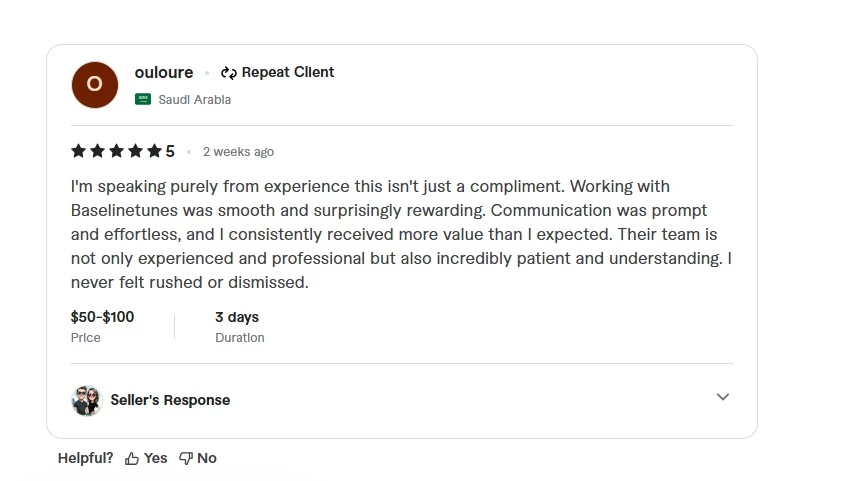
Task: Mark the review helpful with "Yes"
Action: (146, 458)
